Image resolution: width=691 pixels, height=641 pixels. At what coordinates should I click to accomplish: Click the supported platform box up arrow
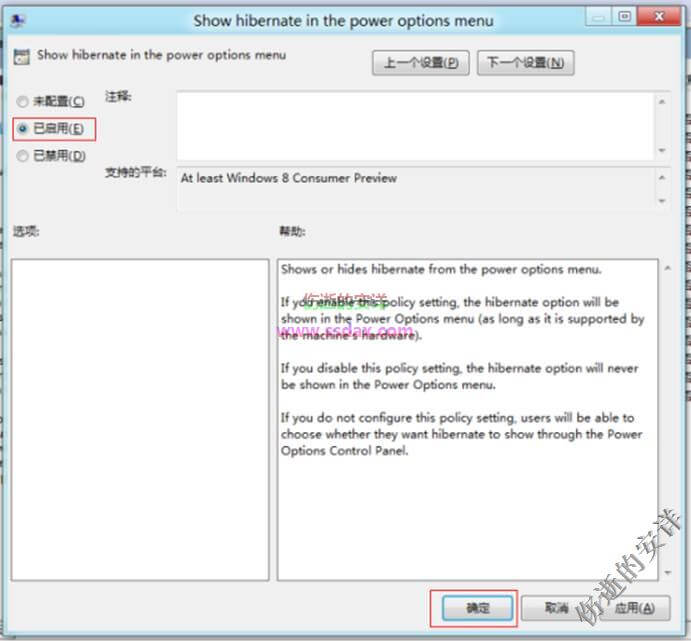pyautogui.click(x=661, y=178)
